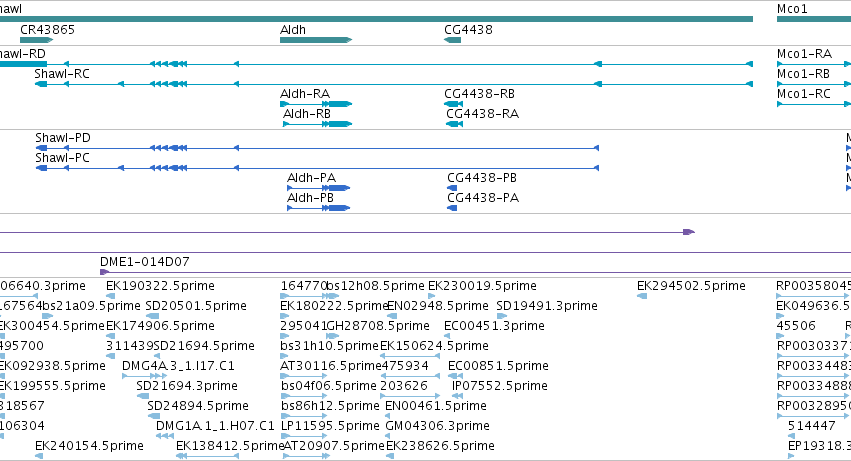
Task: Click feature 203626
Action: tap(404, 386)
